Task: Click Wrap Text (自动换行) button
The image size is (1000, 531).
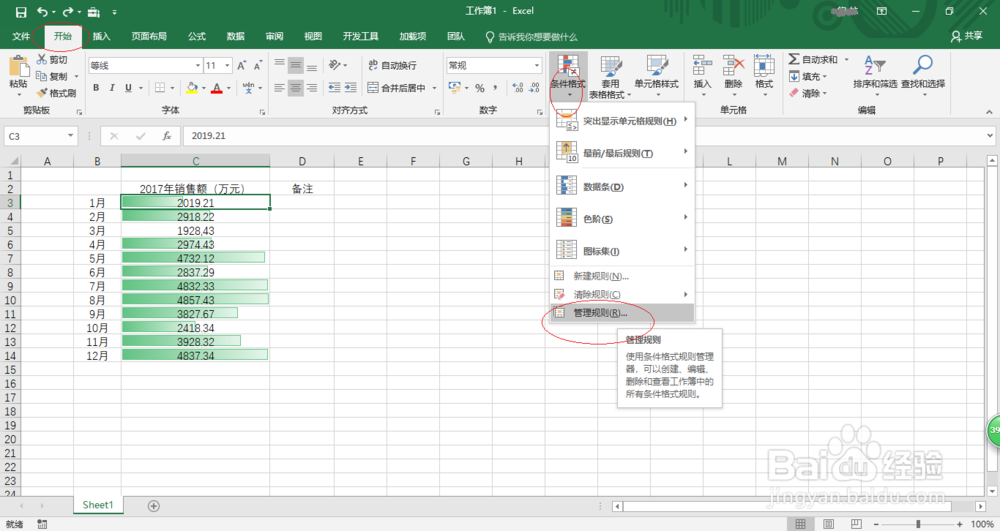Action: 393,65
